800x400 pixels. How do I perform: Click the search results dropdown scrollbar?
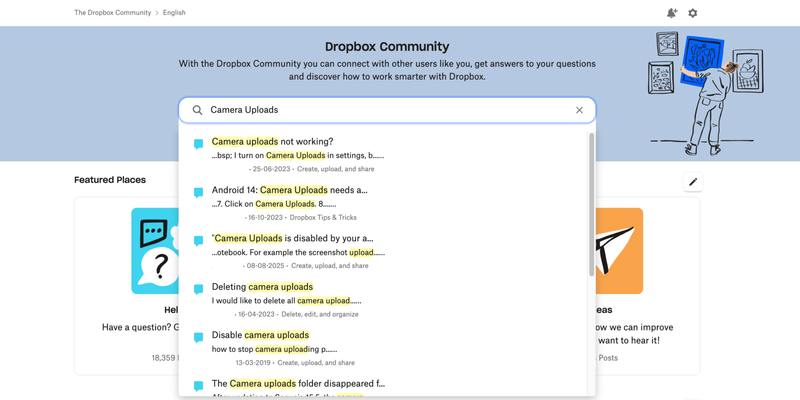tap(591, 205)
